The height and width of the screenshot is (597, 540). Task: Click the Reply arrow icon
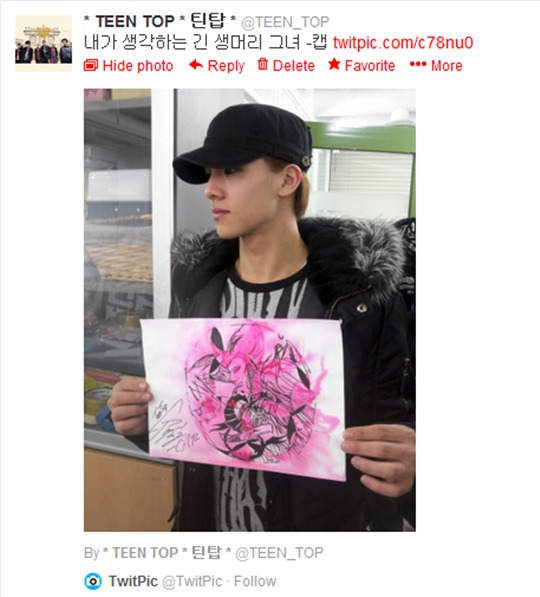pos(196,65)
